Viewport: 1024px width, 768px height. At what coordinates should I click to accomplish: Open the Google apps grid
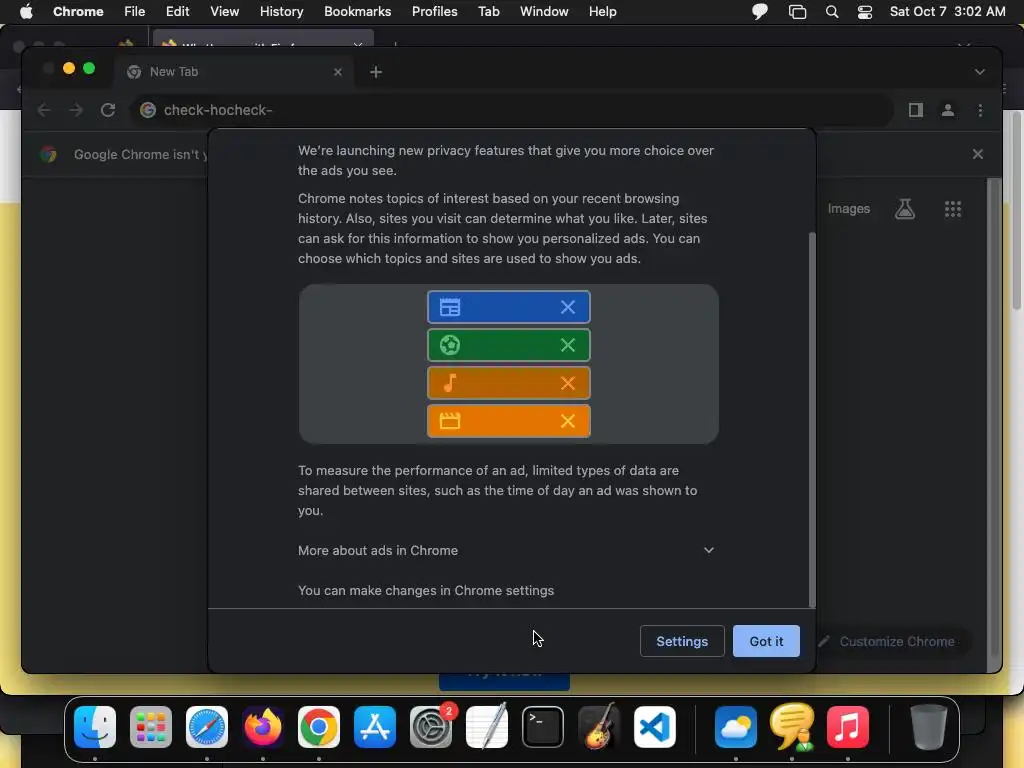click(953, 209)
